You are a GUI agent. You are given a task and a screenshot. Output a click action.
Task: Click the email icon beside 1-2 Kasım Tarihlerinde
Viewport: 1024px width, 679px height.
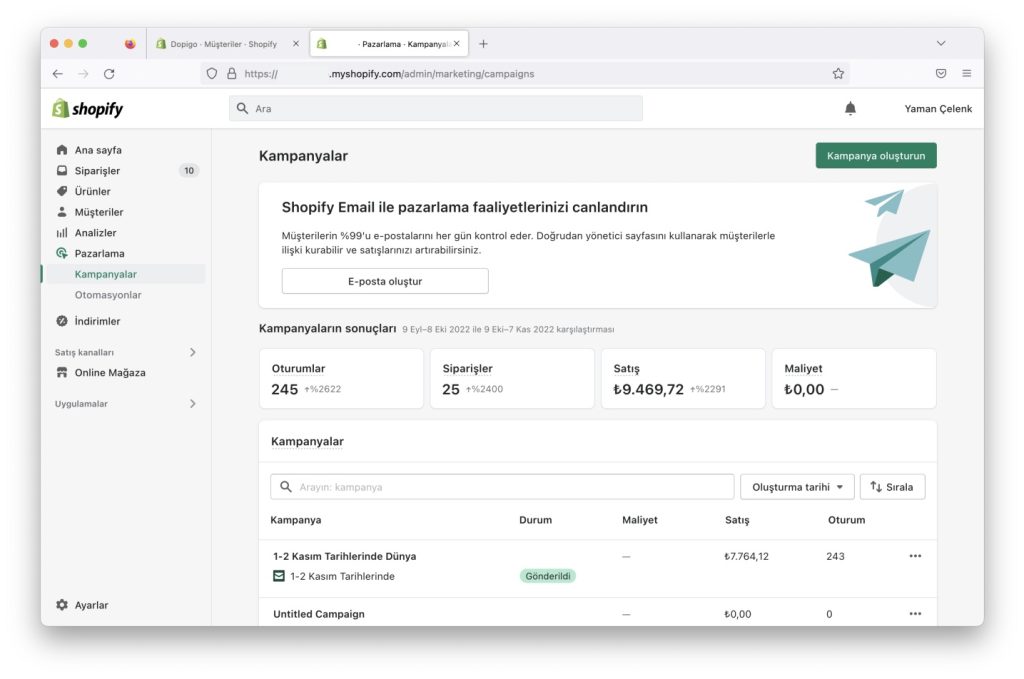pyautogui.click(x=279, y=576)
